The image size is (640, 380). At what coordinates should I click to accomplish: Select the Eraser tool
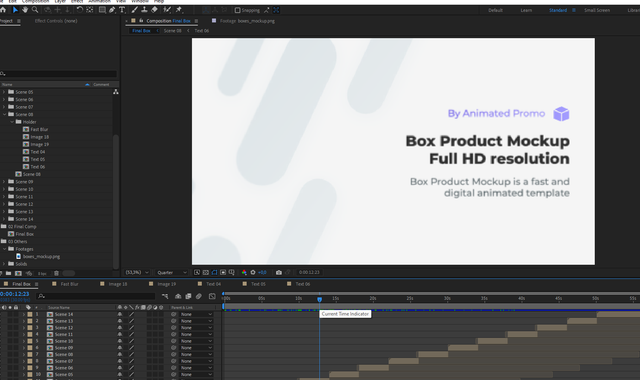[x=154, y=10]
